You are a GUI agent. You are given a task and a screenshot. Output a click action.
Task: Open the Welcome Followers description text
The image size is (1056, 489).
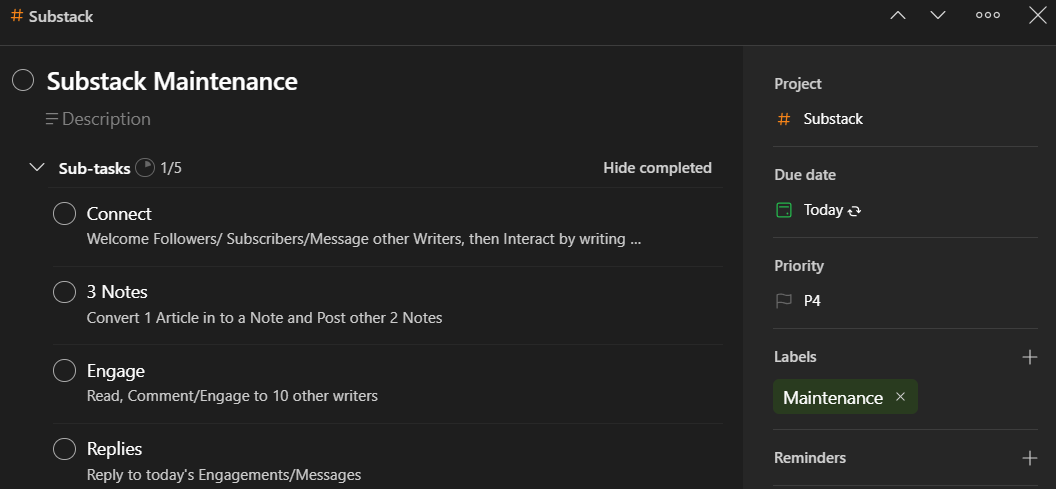coord(364,239)
